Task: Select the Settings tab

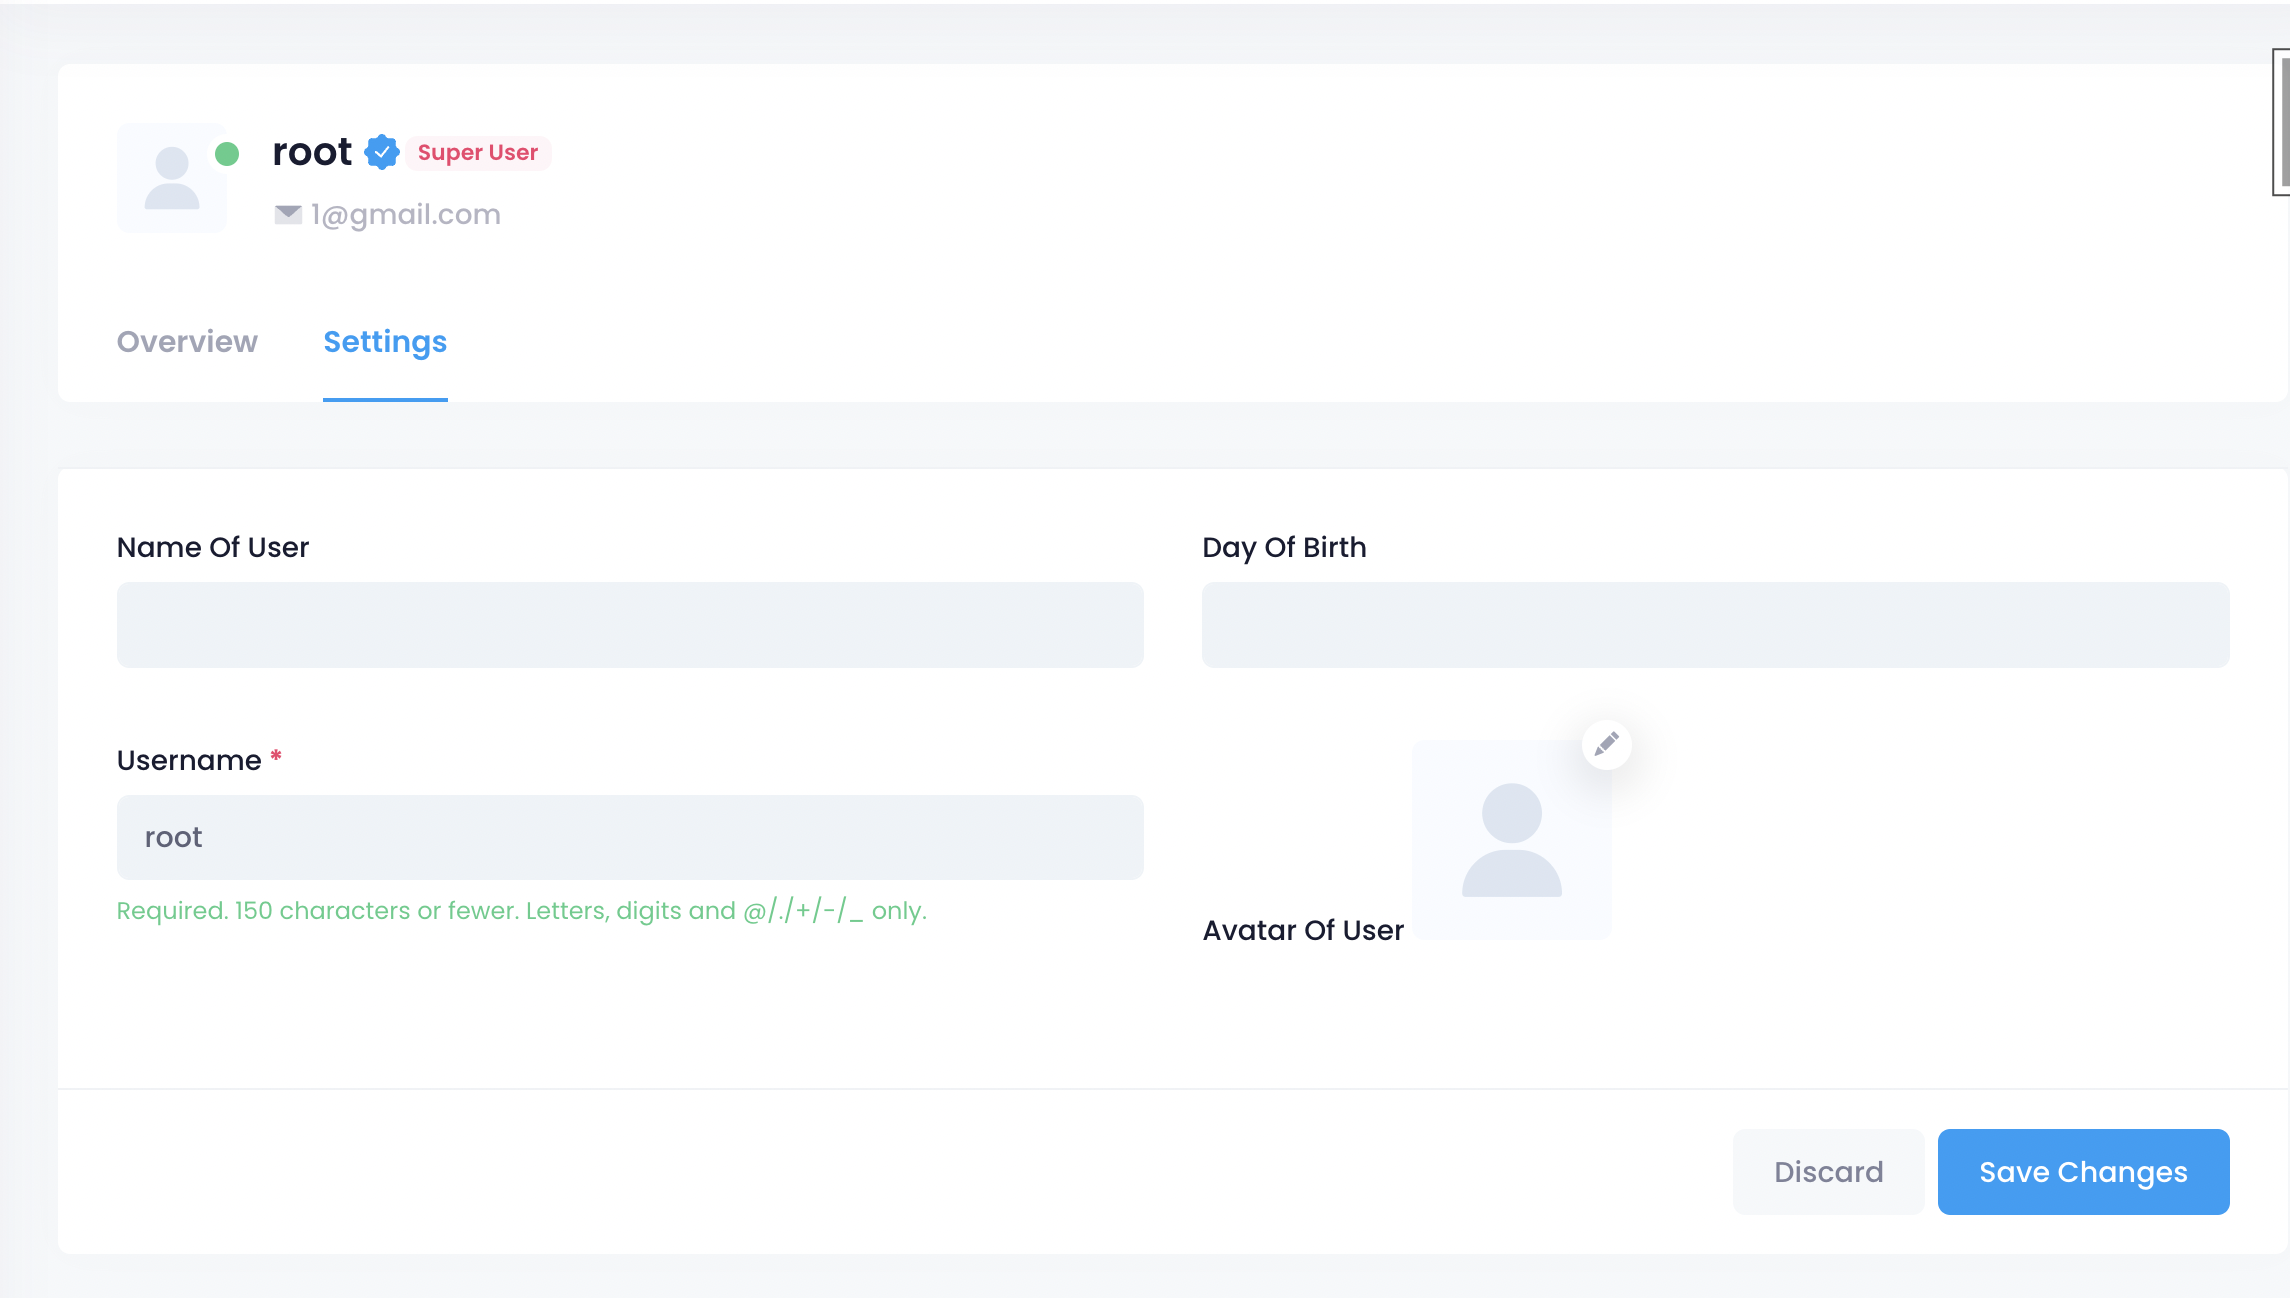Action: coord(385,342)
